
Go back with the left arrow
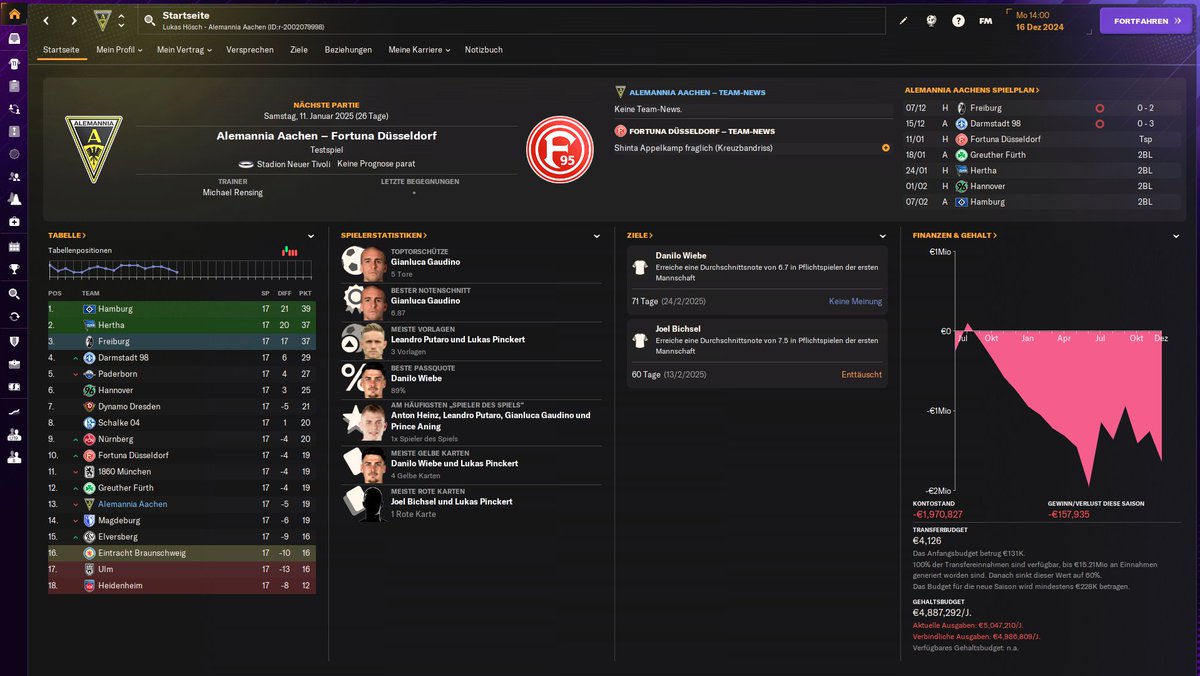(46, 20)
